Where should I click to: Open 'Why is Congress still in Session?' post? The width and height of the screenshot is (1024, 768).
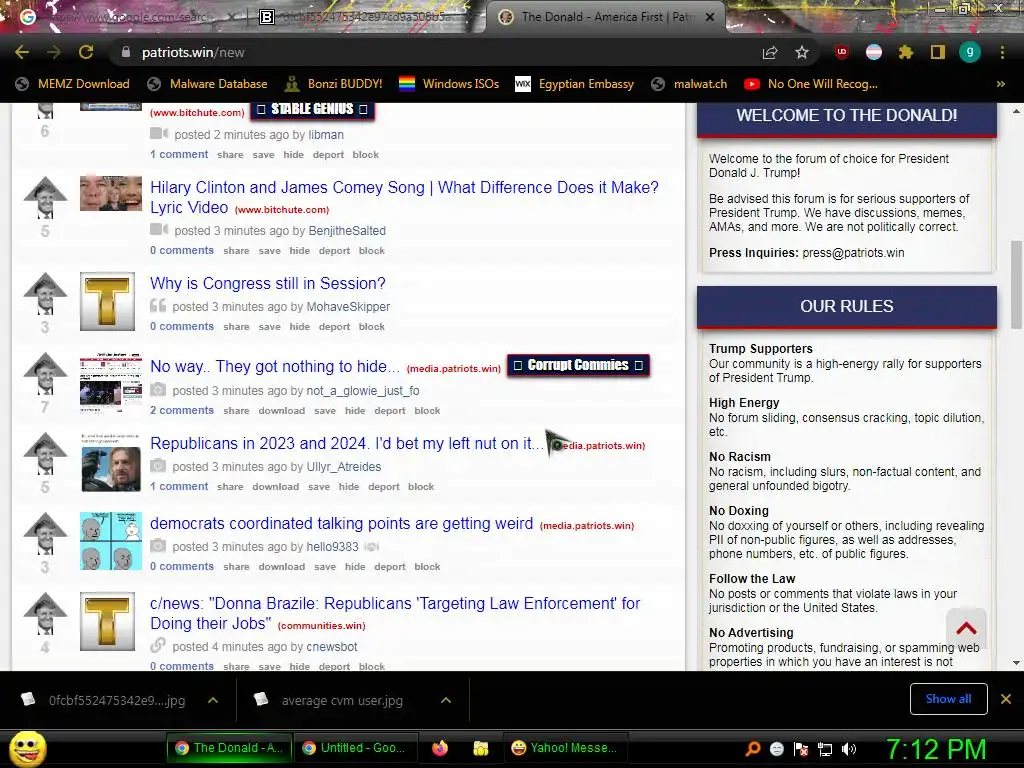[x=268, y=283]
